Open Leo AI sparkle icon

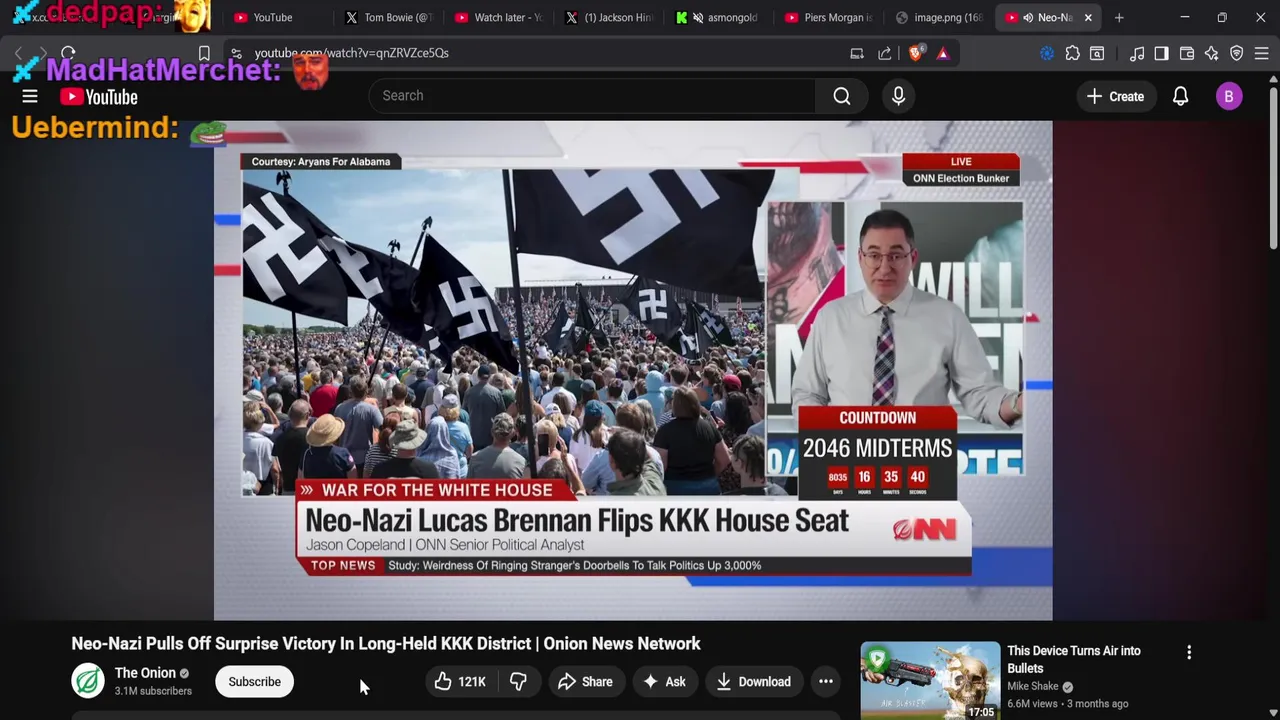(1212, 53)
